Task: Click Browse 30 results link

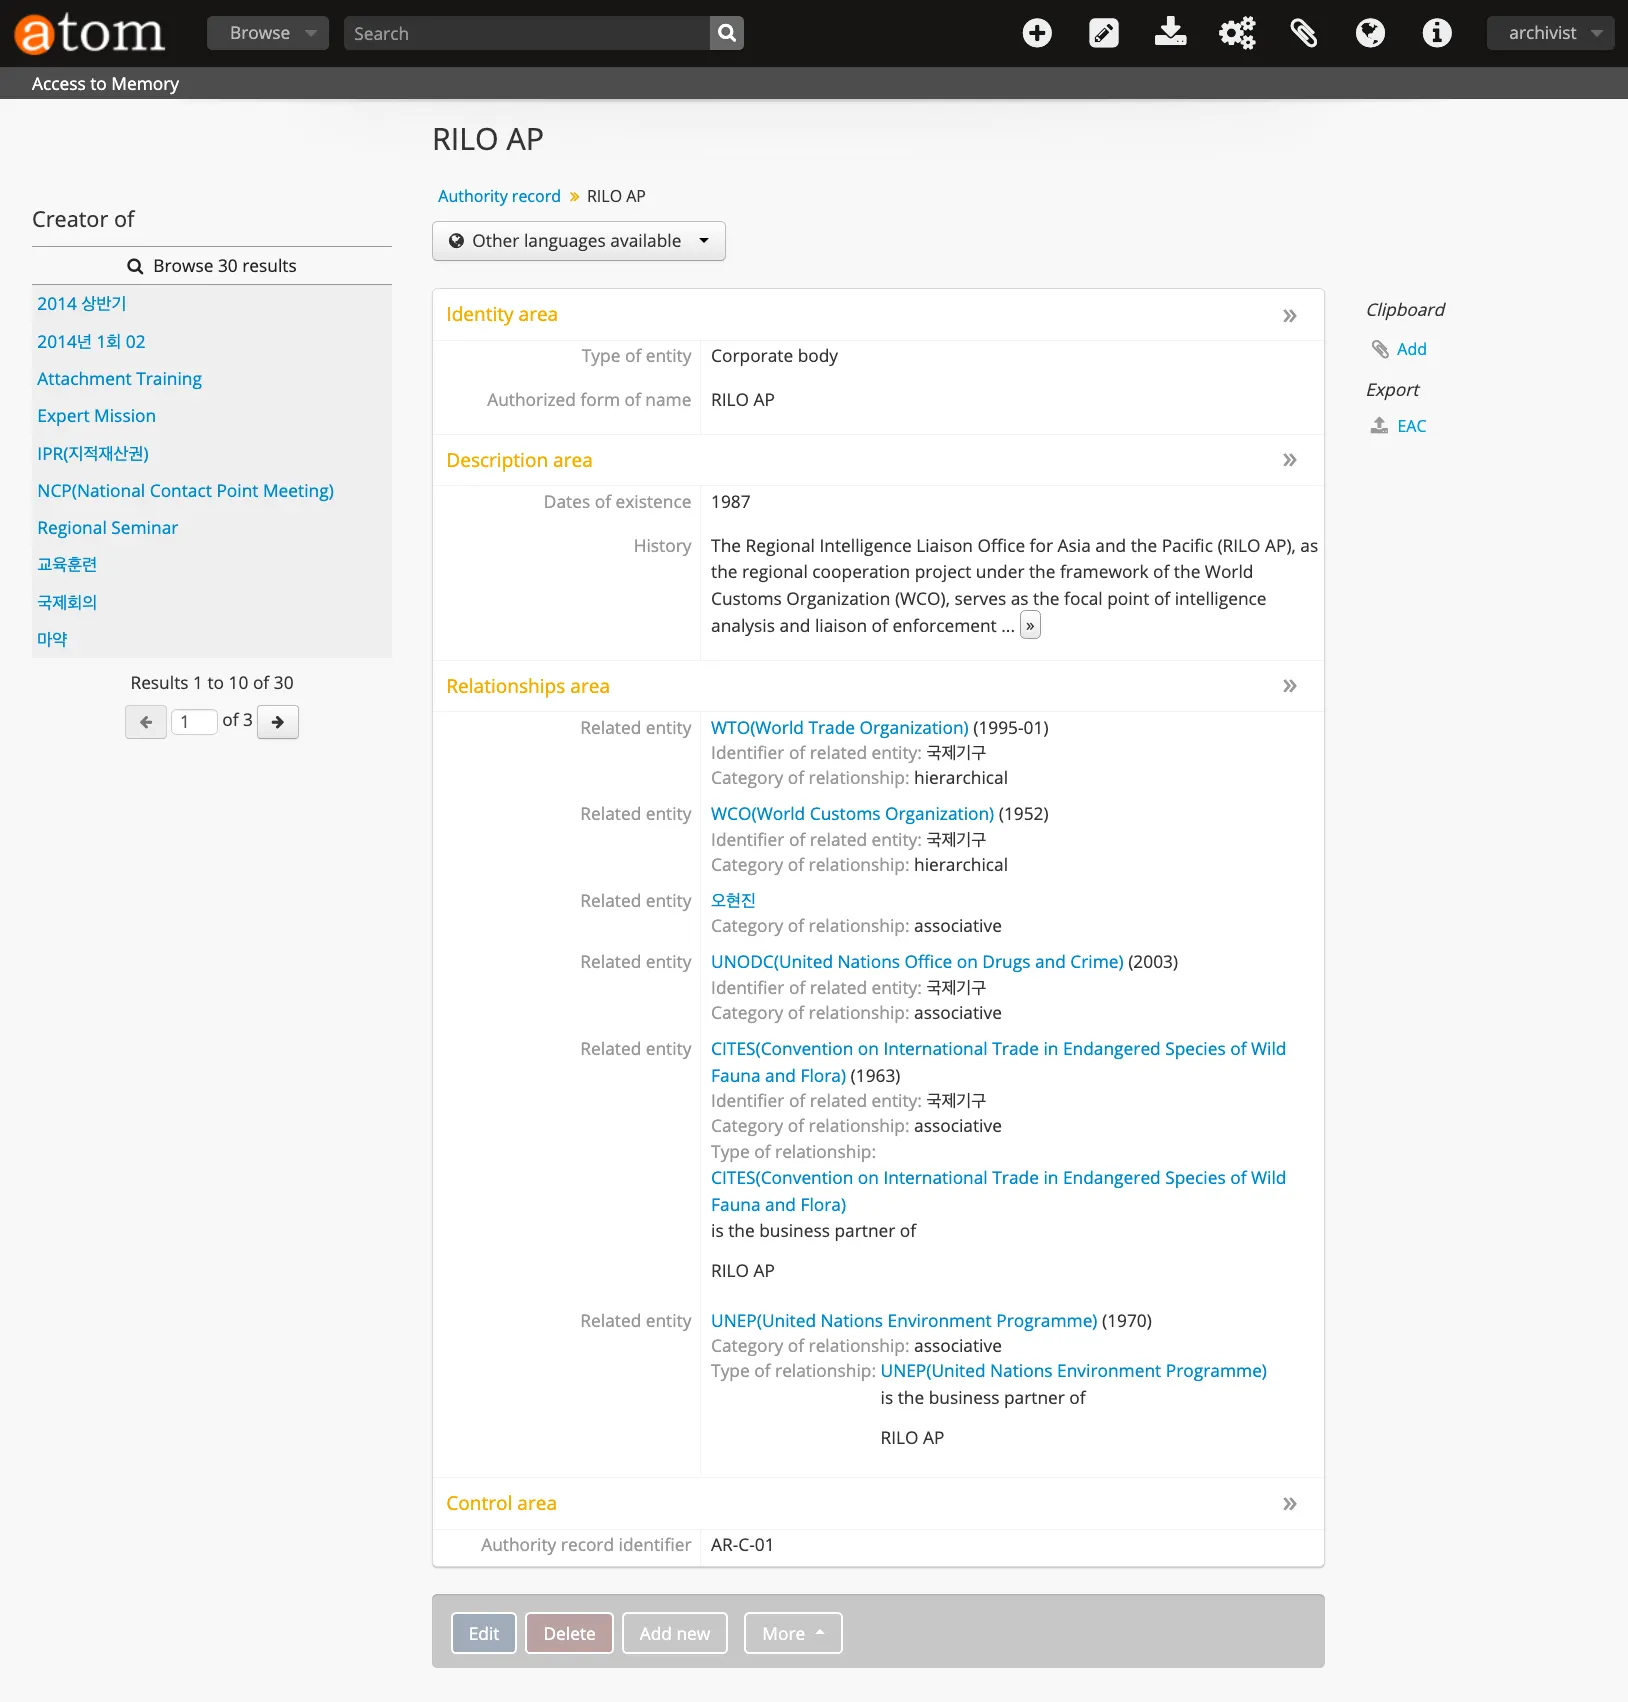Action: point(212,266)
